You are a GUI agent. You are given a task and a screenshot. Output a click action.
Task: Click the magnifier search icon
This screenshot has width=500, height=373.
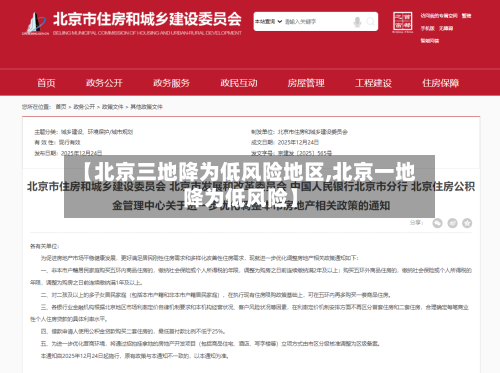click(370, 22)
